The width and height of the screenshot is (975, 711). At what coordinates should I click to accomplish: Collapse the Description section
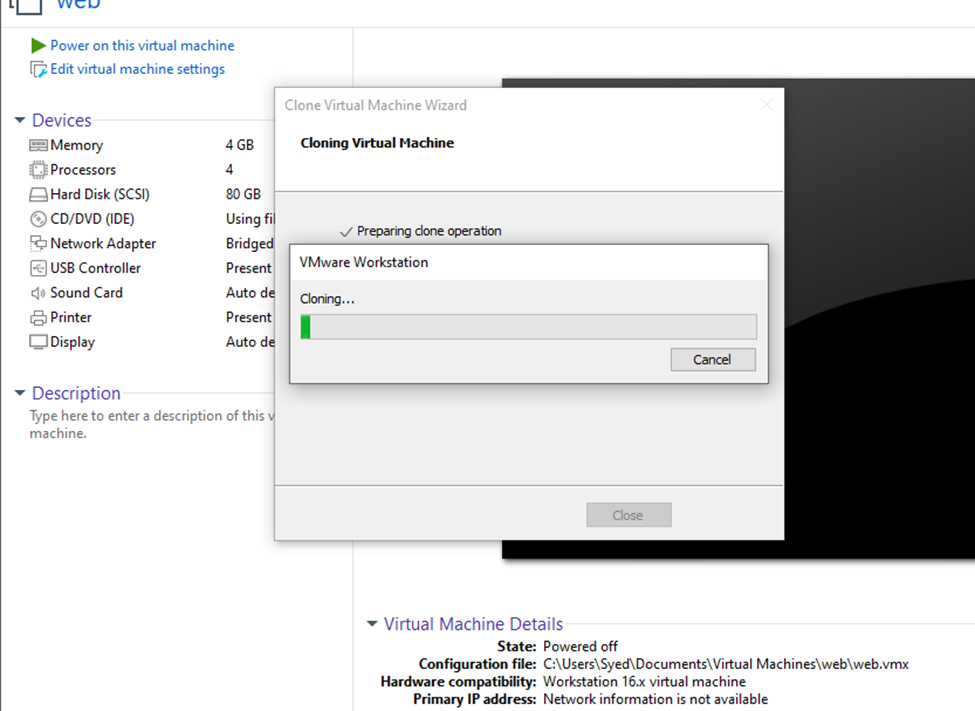(x=19, y=394)
